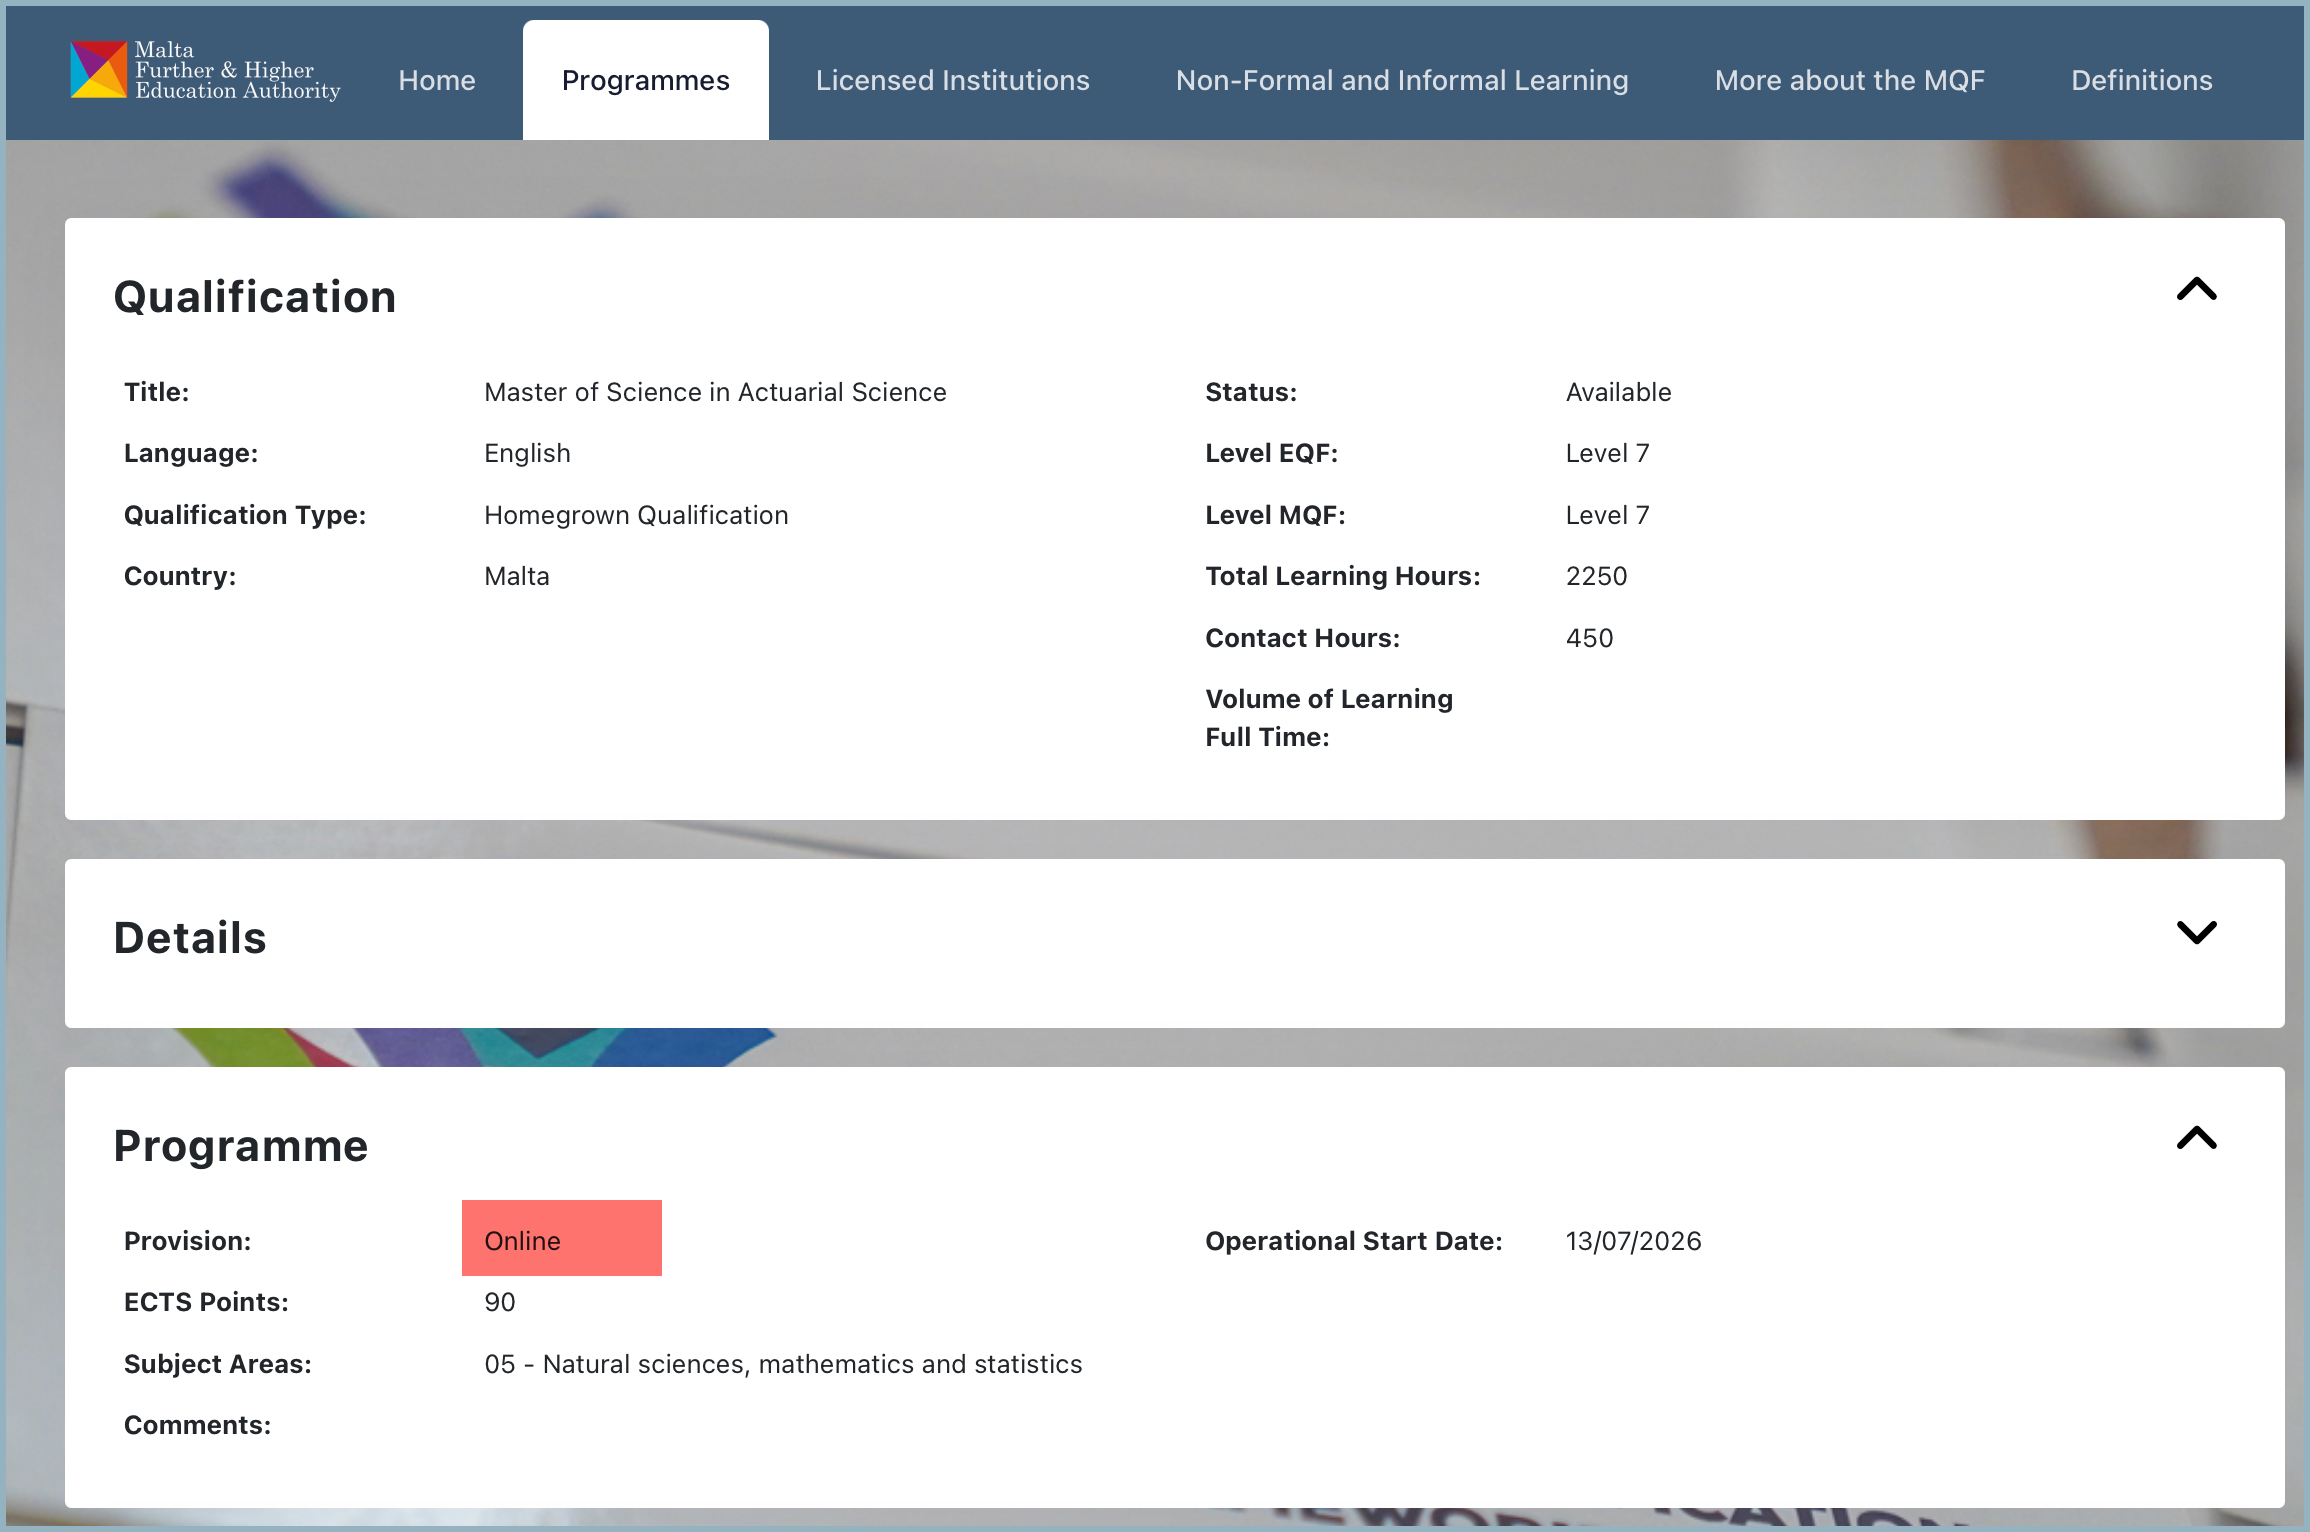Click the Malta Further & Higher Education Authority logo

(205, 71)
